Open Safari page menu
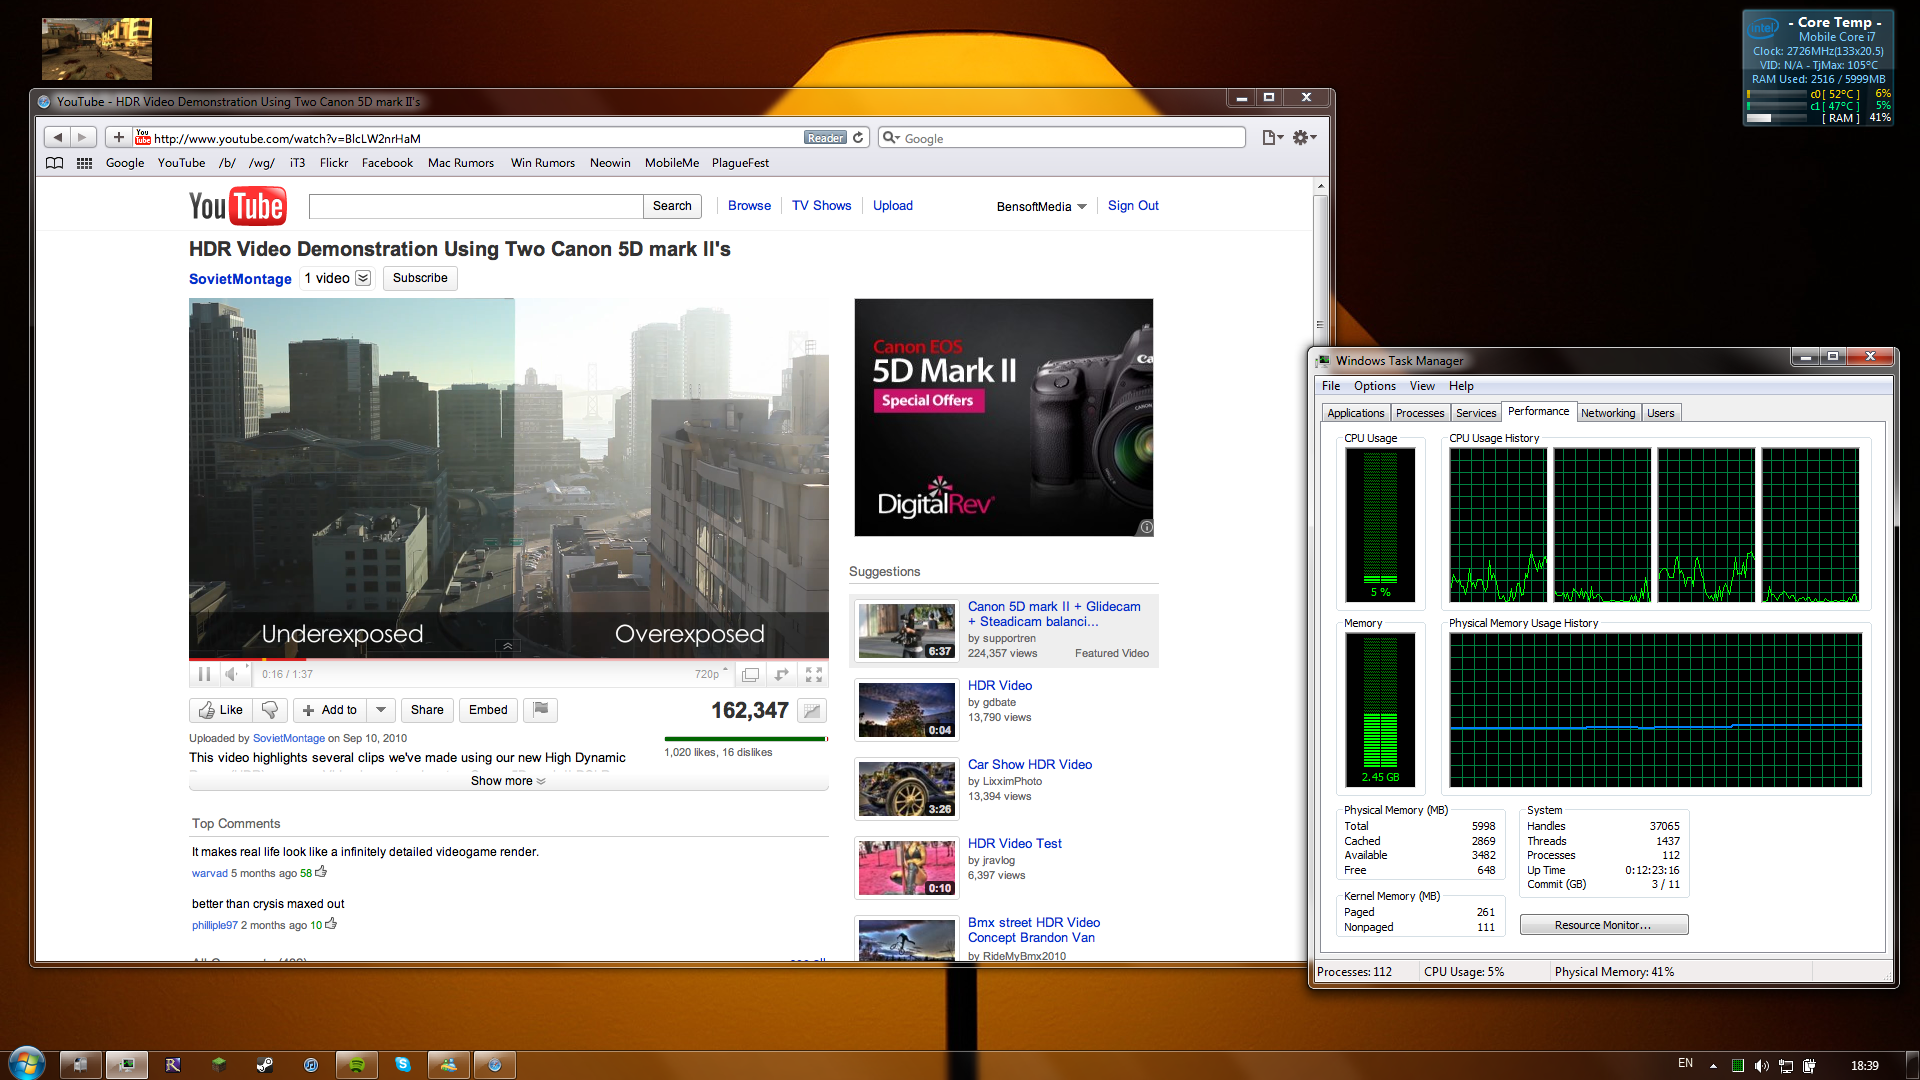The width and height of the screenshot is (1920, 1080). (x=1272, y=138)
